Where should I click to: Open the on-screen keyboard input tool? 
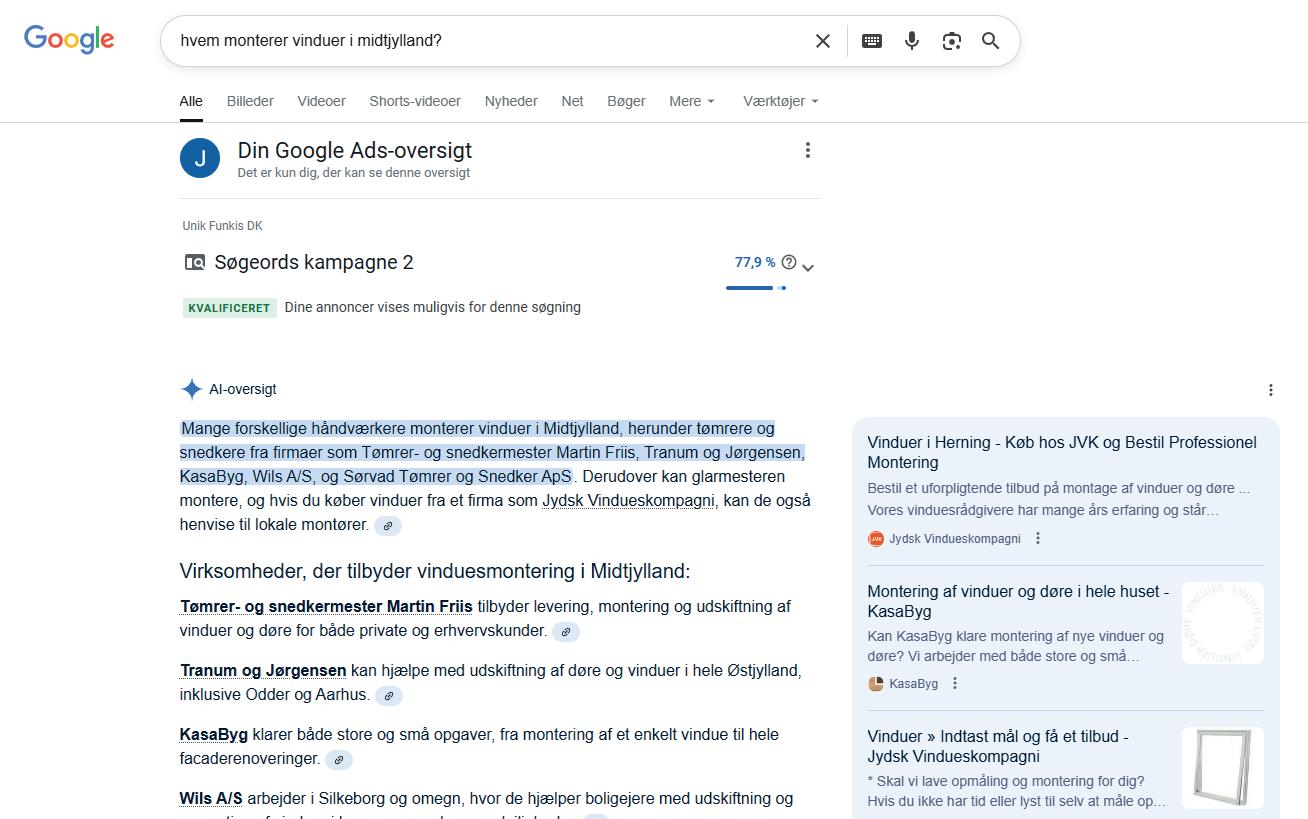872,41
